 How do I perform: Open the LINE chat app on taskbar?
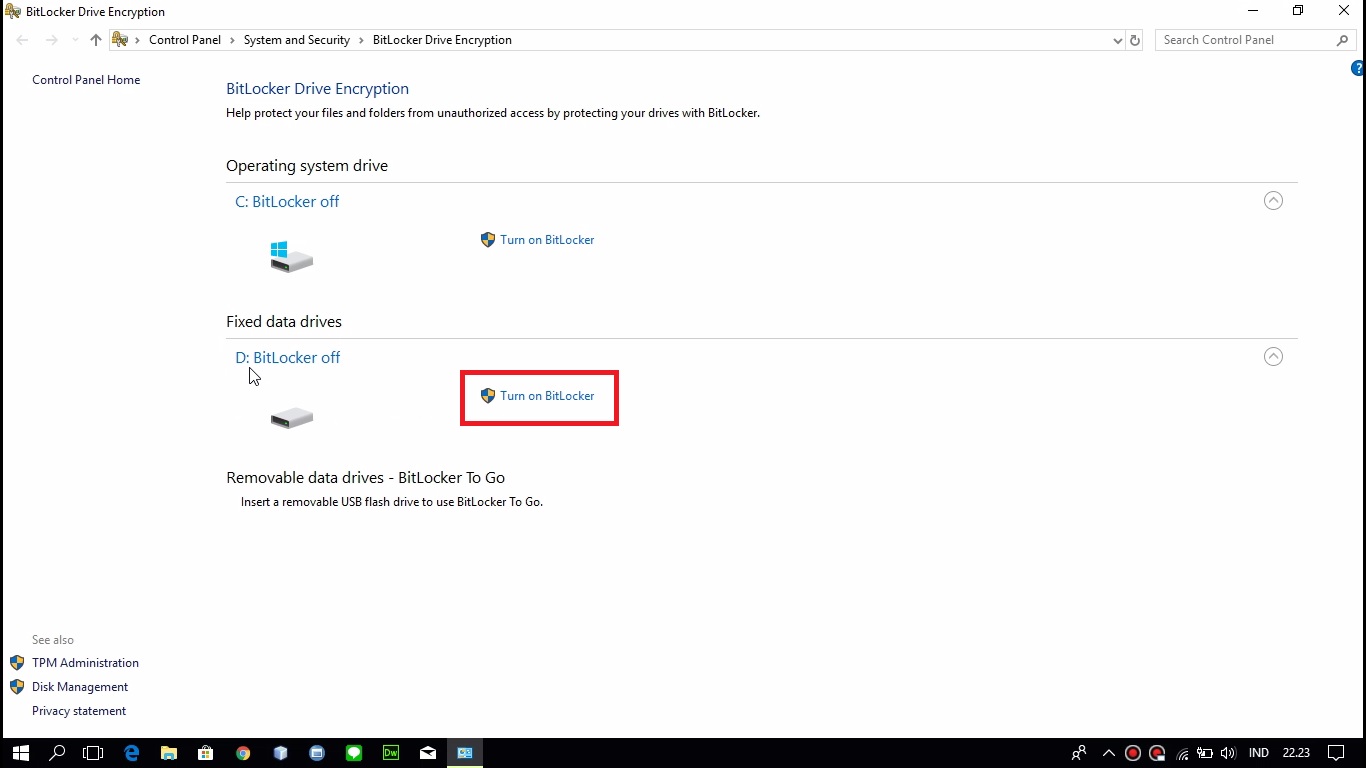tap(354, 753)
